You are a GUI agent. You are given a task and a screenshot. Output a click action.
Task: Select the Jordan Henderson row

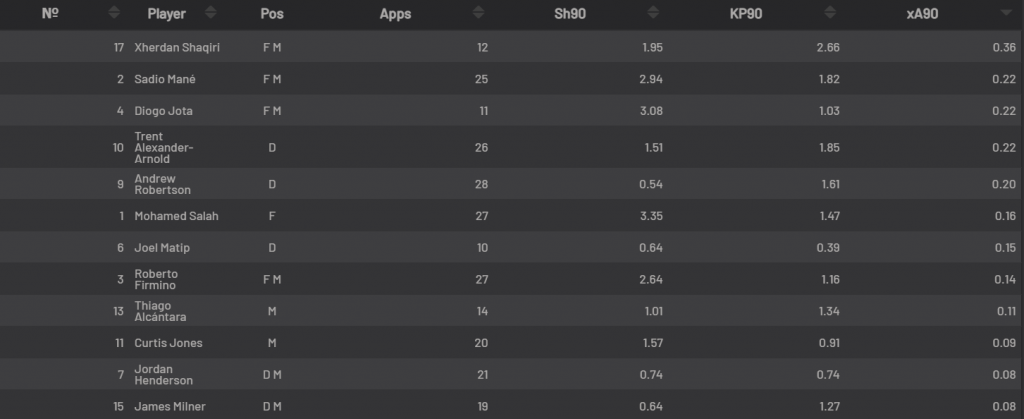coord(512,375)
